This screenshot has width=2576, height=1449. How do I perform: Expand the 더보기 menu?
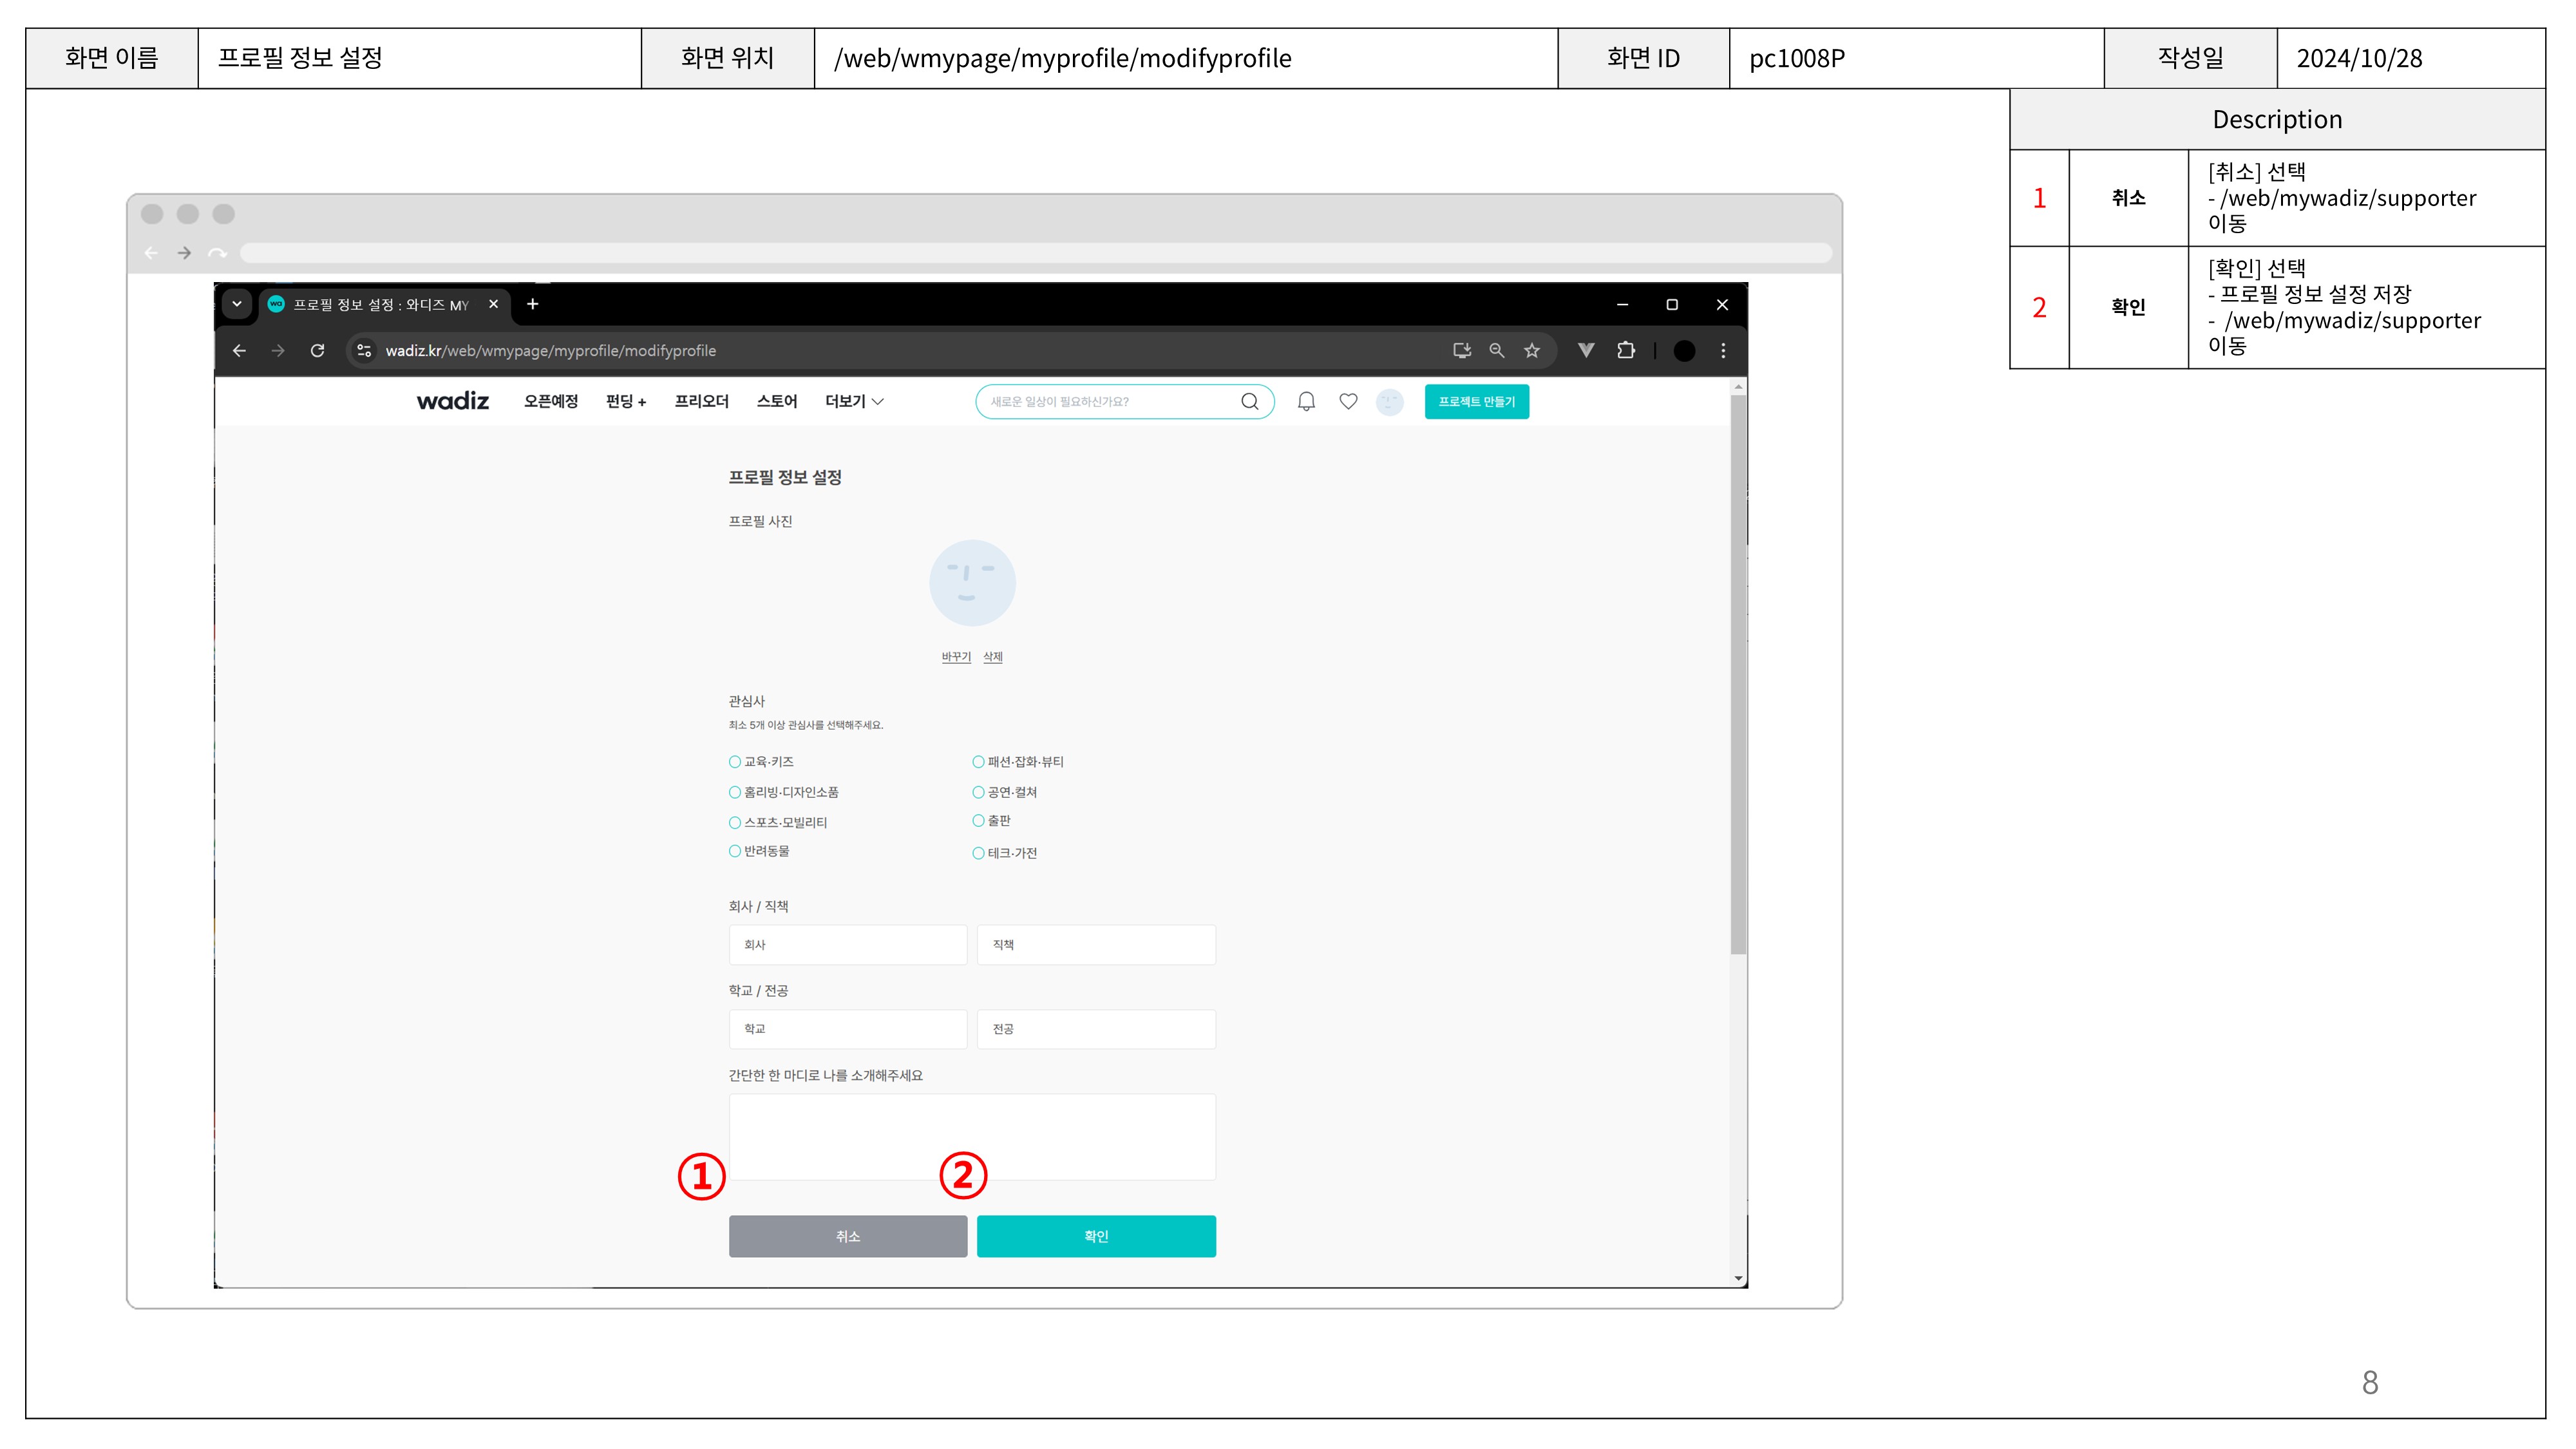[853, 401]
